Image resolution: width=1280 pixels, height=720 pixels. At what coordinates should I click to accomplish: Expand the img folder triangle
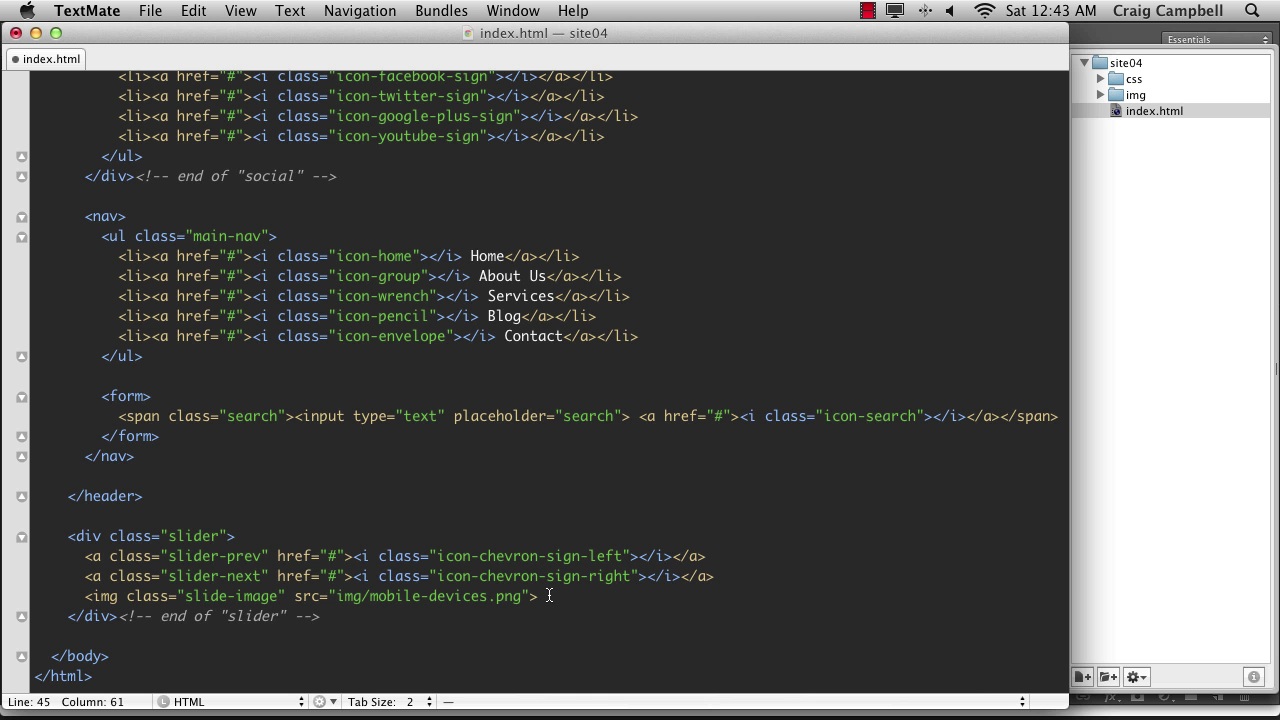coord(1100,95)
